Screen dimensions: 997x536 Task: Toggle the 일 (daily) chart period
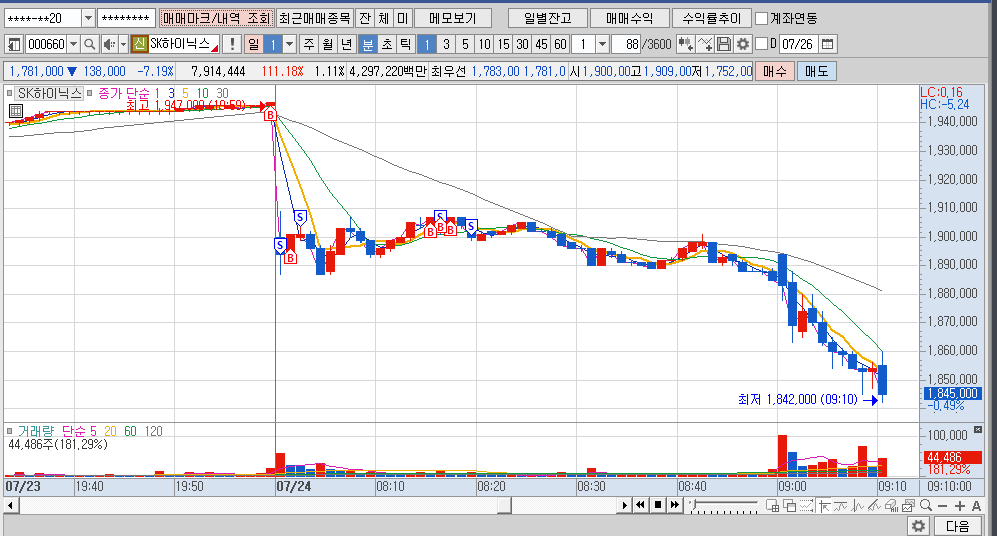253,44
